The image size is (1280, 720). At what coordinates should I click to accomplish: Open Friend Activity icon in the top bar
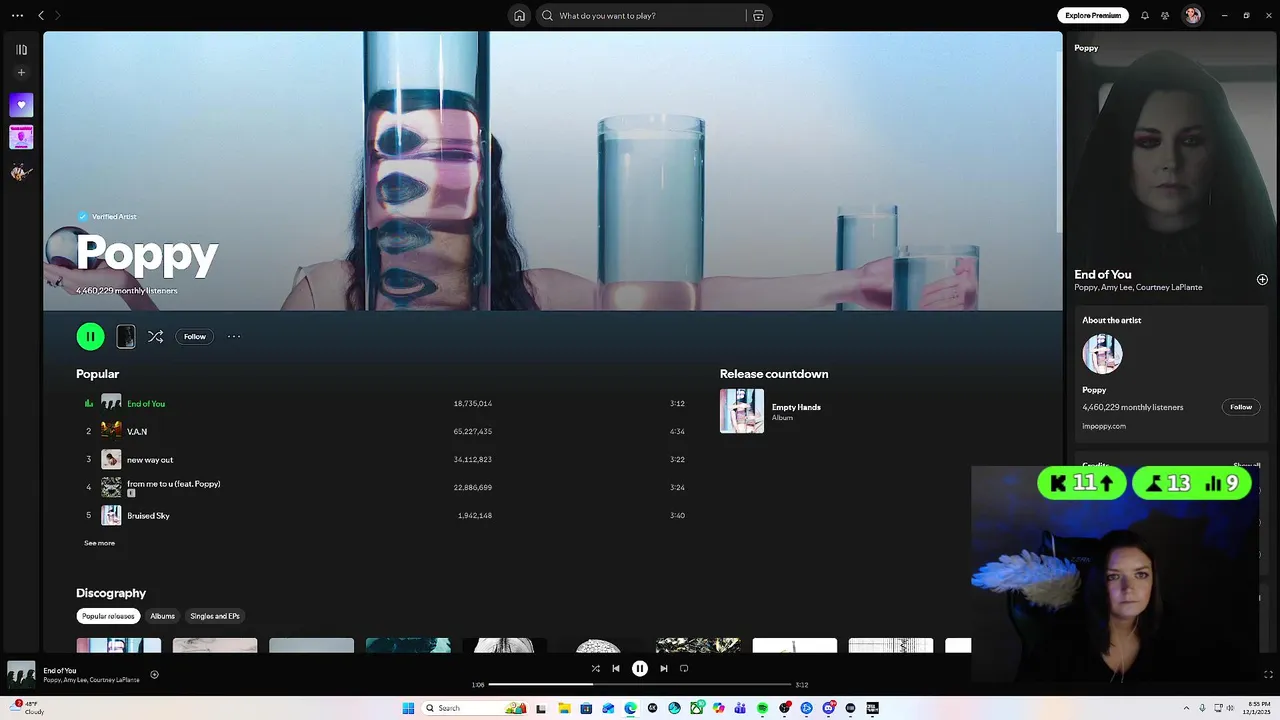1165,15
